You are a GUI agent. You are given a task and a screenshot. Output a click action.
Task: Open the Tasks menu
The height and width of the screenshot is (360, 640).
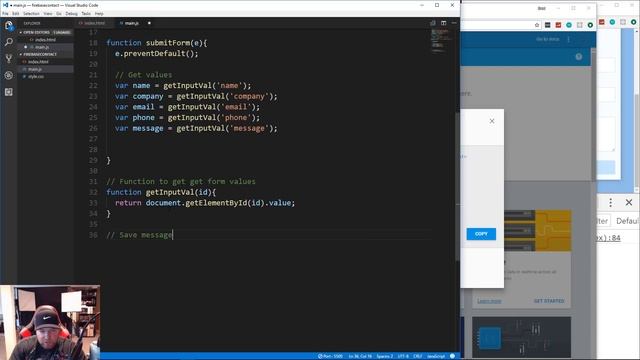coord(86,13)
